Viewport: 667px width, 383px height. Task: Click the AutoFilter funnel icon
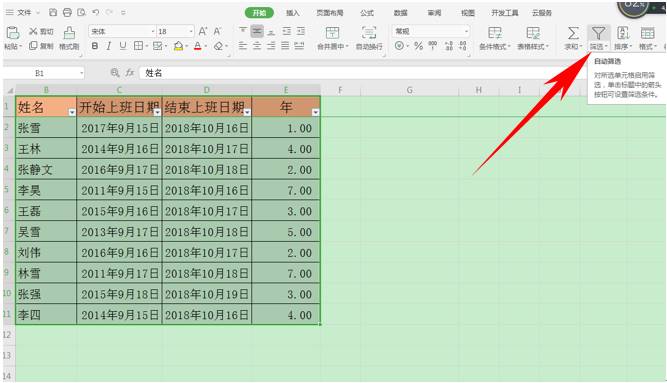pyautogui.click(x=598, y=33)
